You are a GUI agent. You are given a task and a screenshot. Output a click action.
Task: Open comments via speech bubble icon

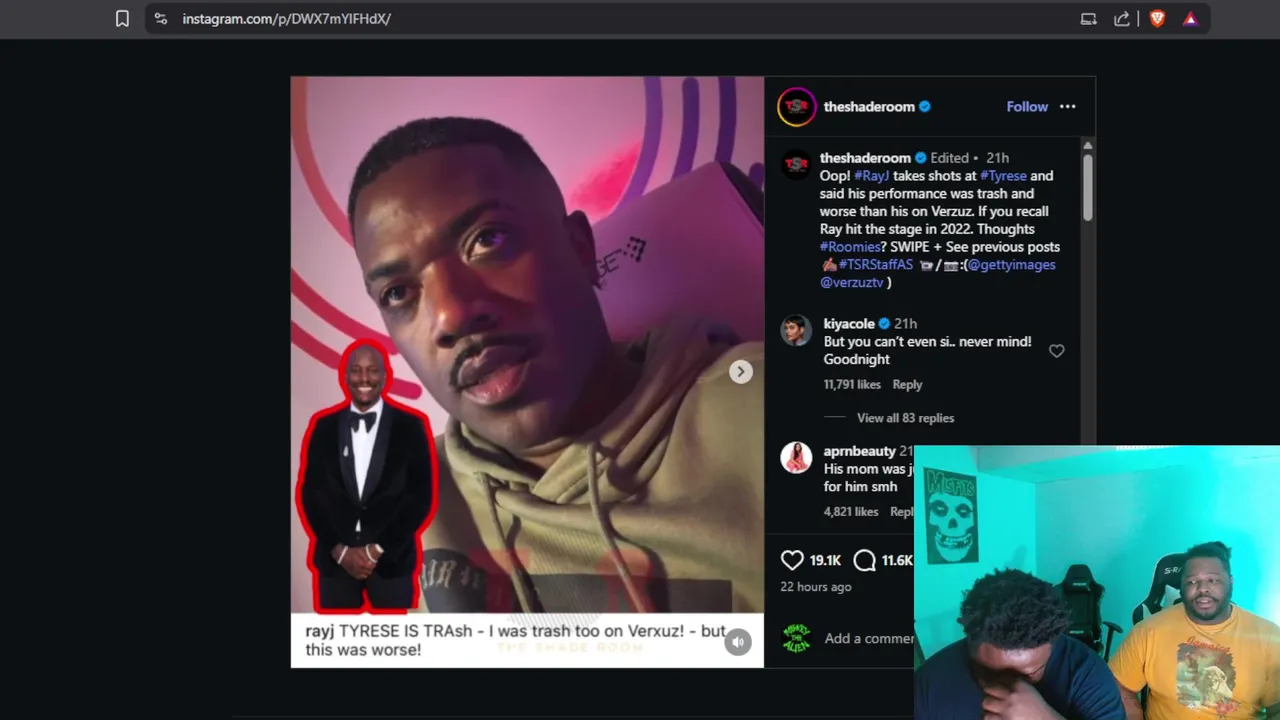[x=865, y=560]
